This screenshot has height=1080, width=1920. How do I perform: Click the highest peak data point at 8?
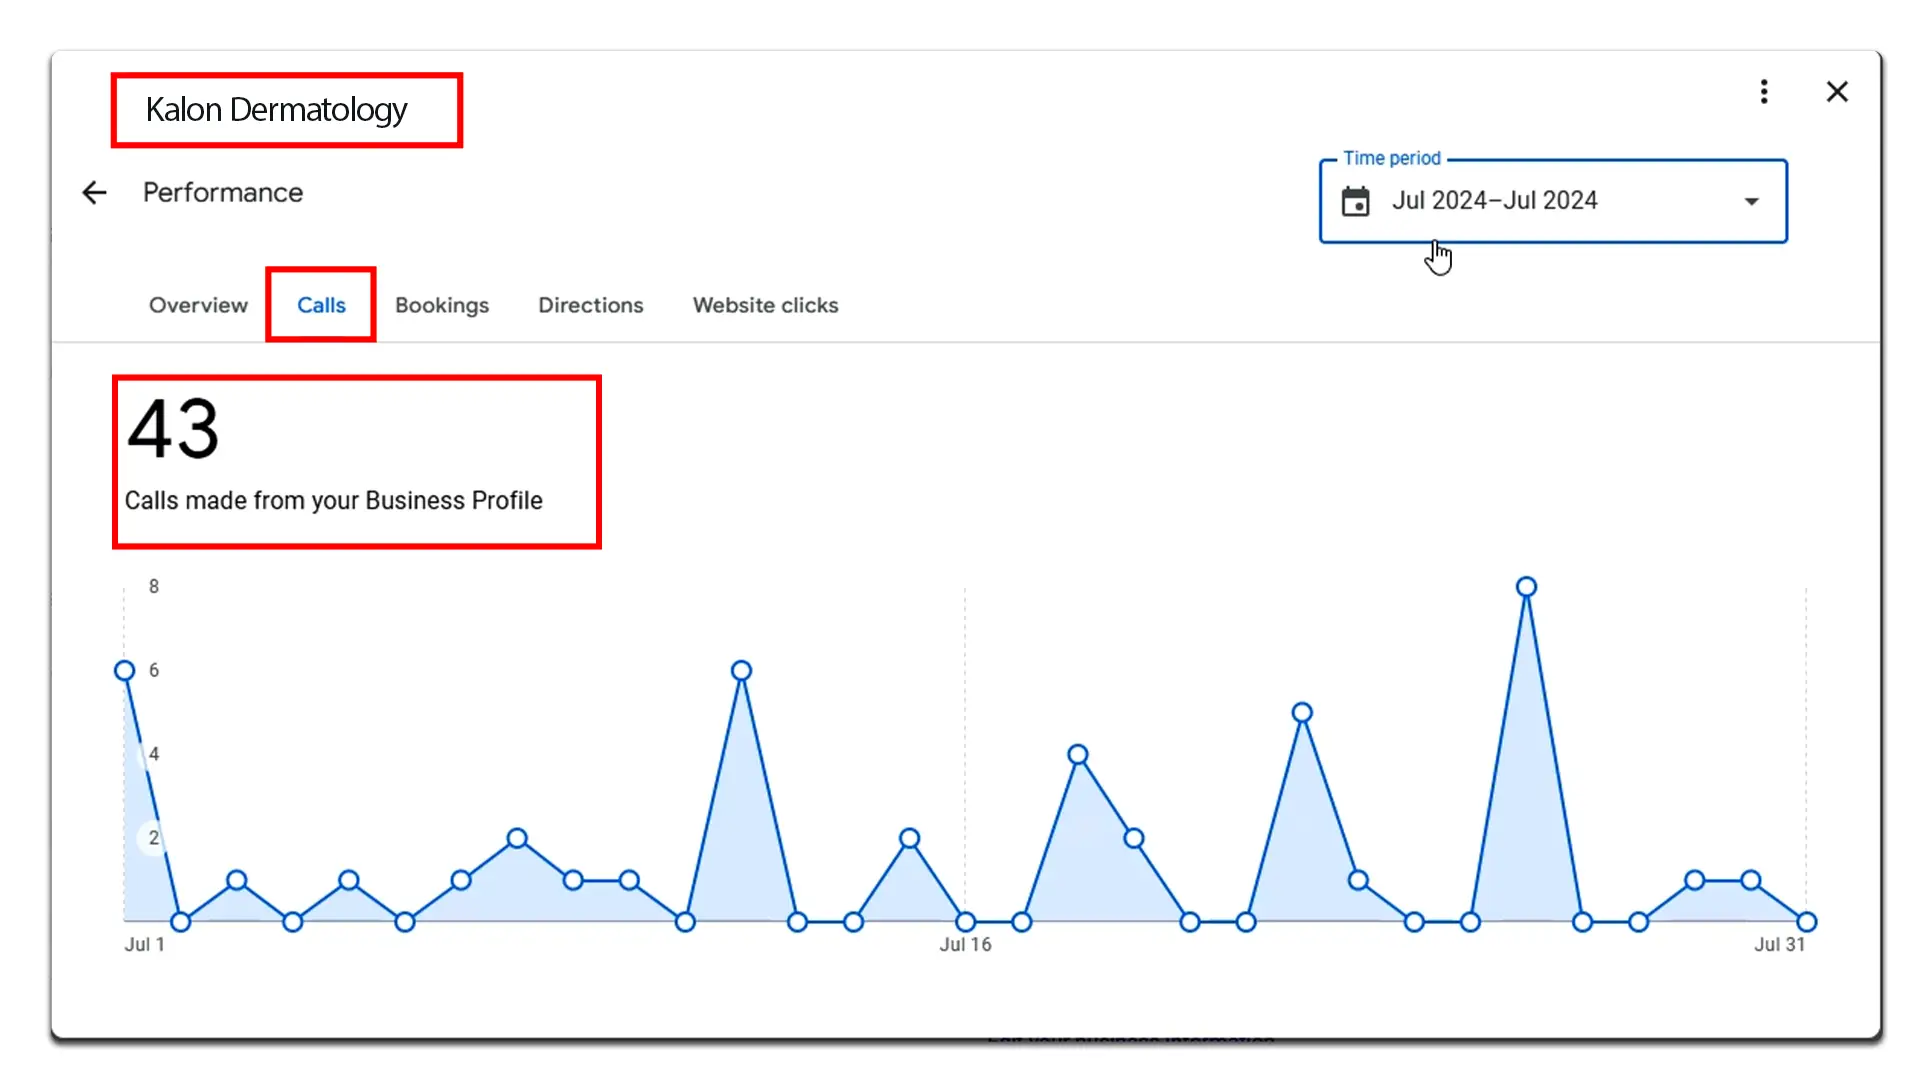coord(1526,587)
